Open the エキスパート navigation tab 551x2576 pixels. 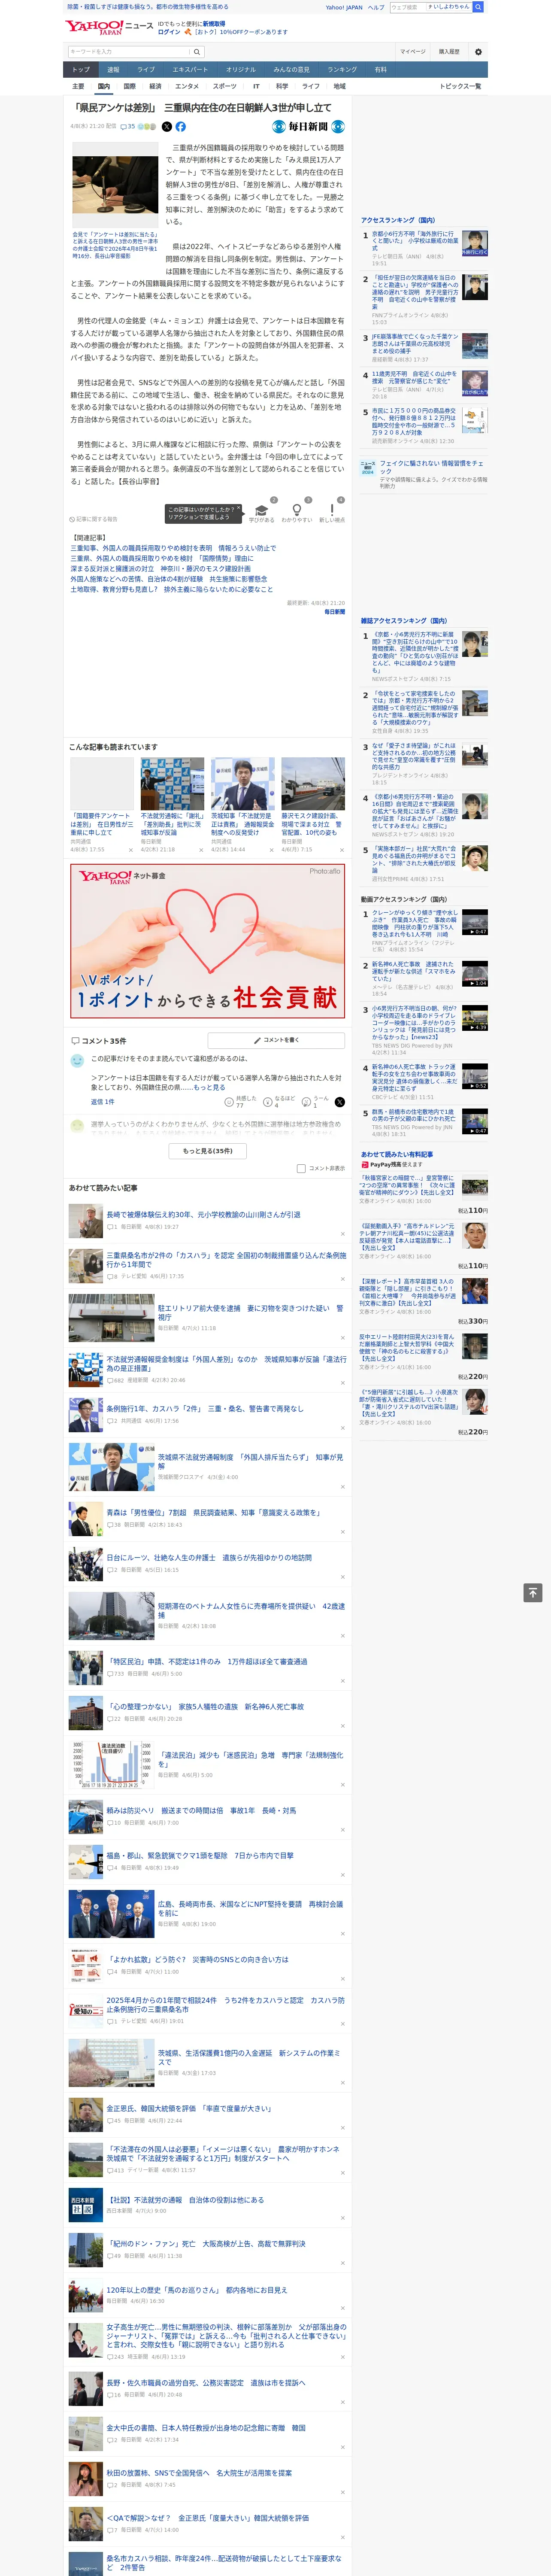coord(190,70)
